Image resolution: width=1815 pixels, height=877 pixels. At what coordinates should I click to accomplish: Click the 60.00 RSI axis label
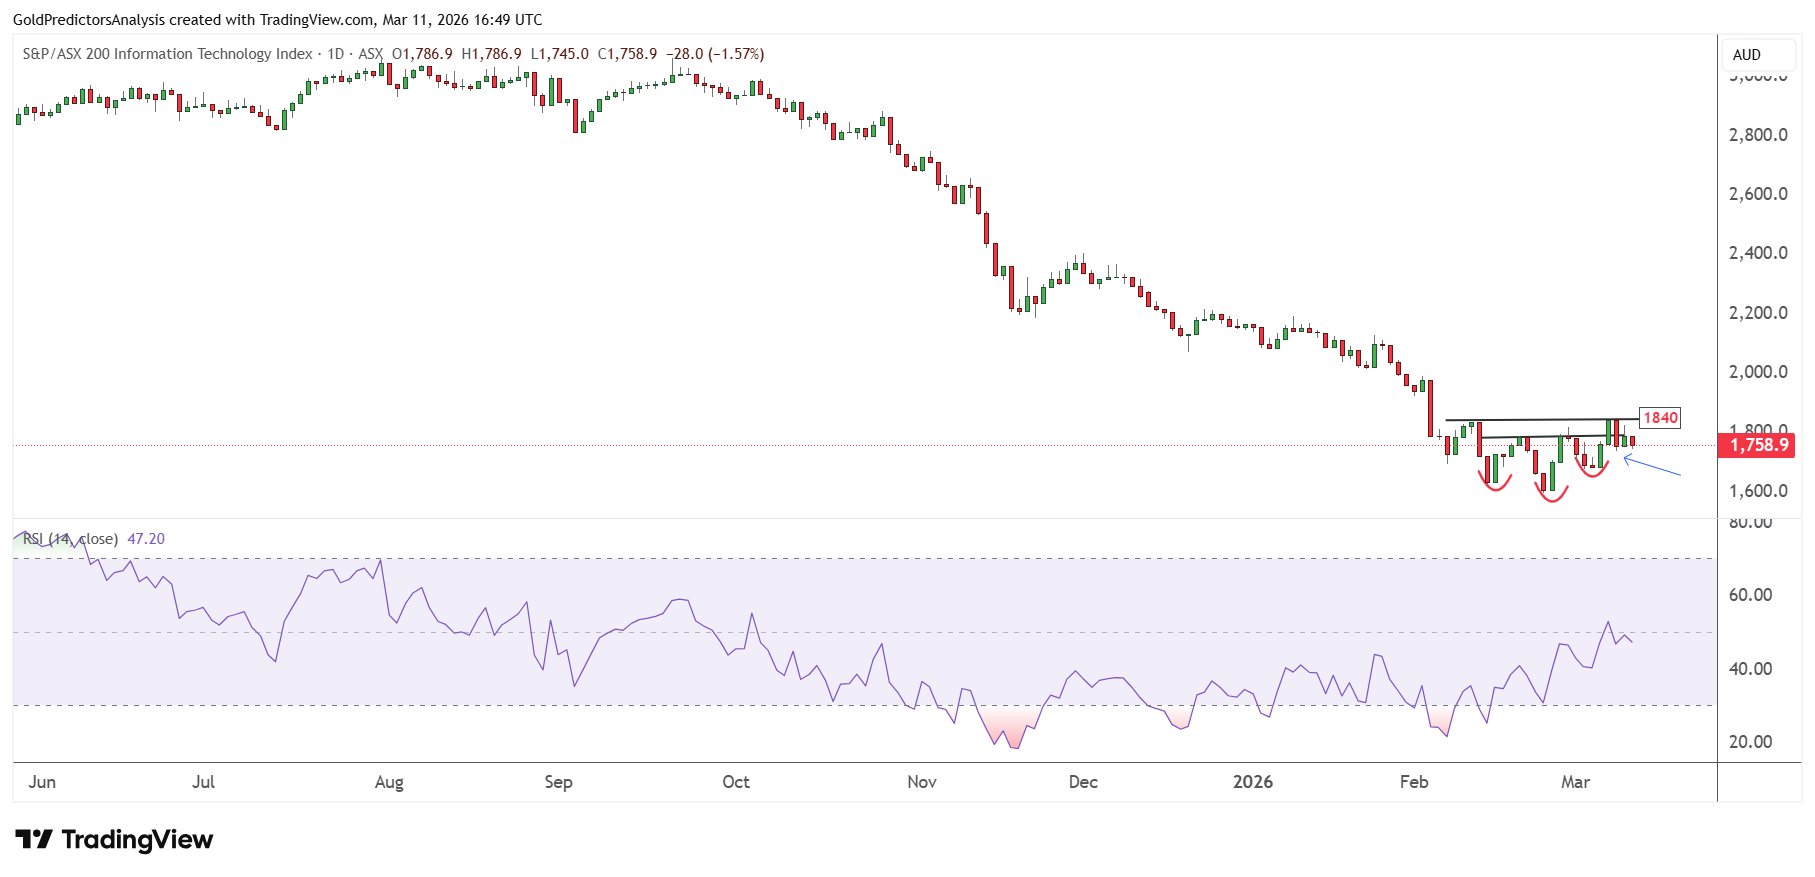tap(1750, 595)
